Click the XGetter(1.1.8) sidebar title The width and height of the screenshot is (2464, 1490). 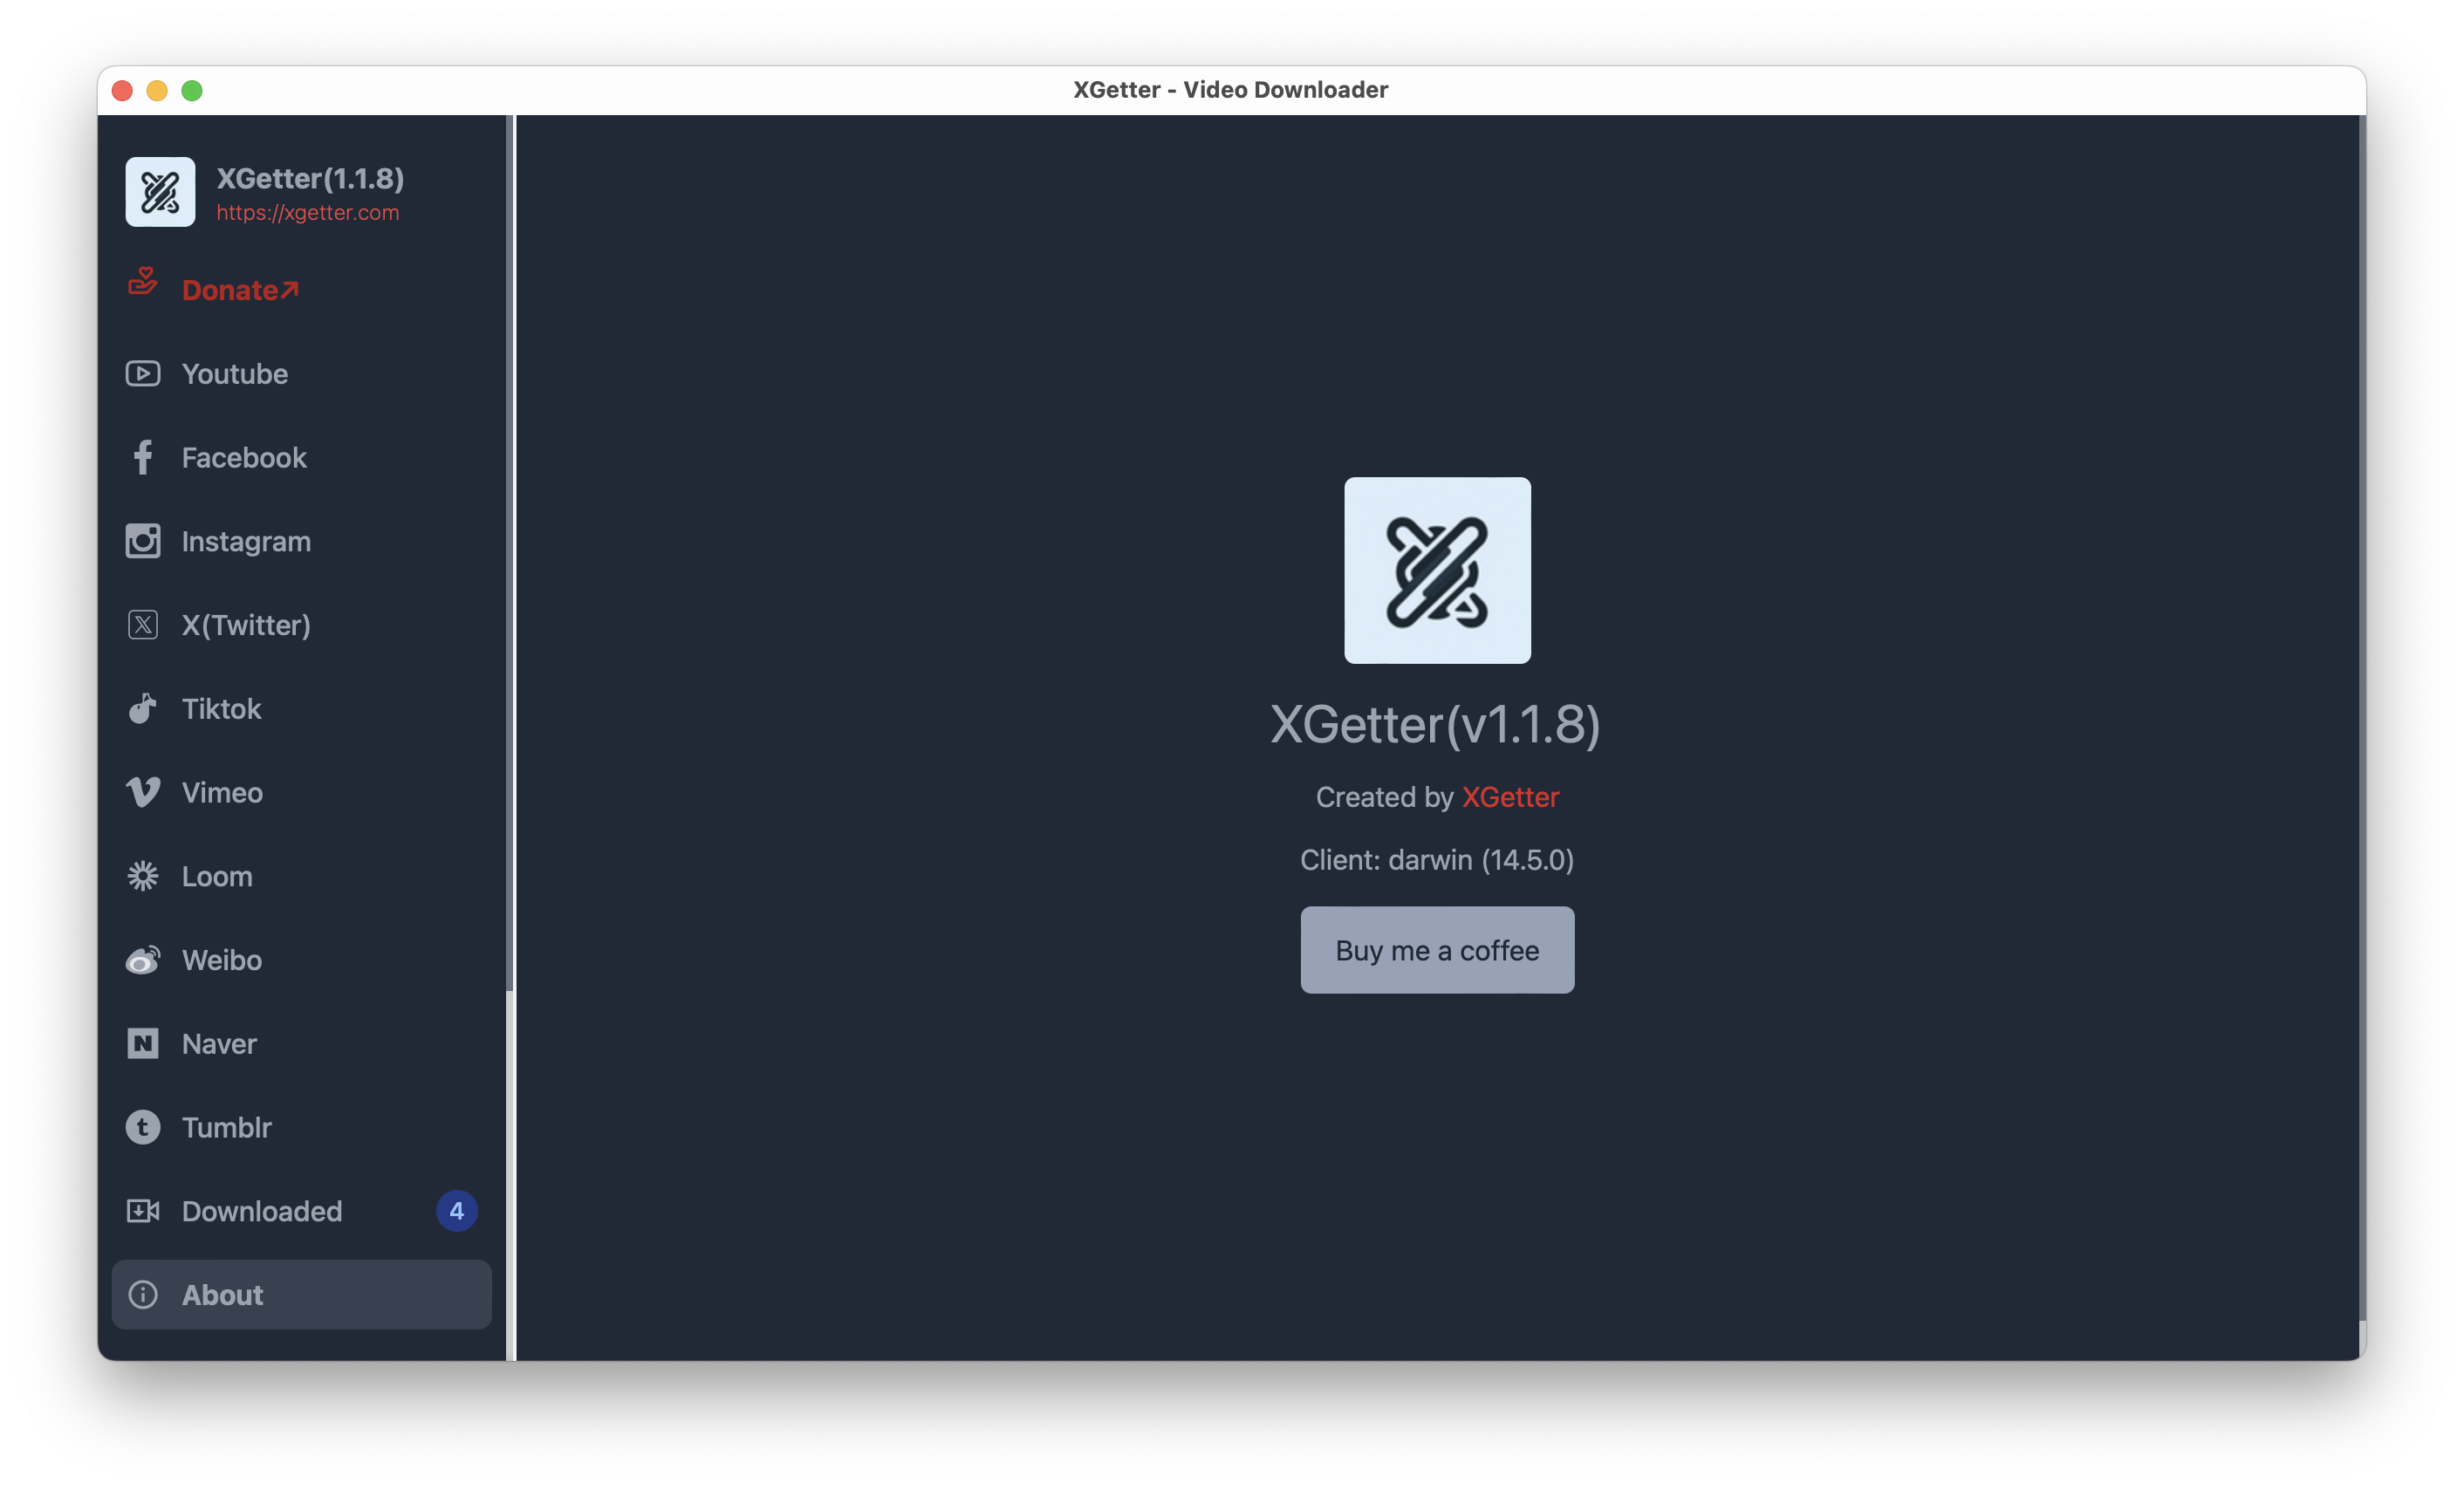pyautogui.click(x=310, y=178)
